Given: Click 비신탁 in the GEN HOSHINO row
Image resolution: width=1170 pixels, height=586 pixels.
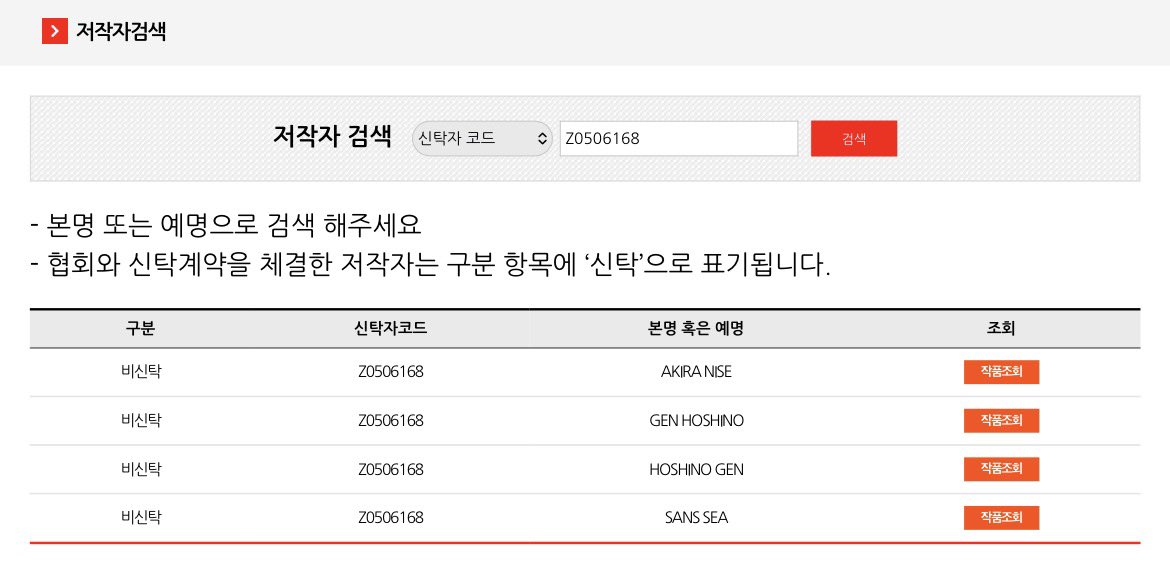Looking at the screenshot, I should click(x=141, y=420).
